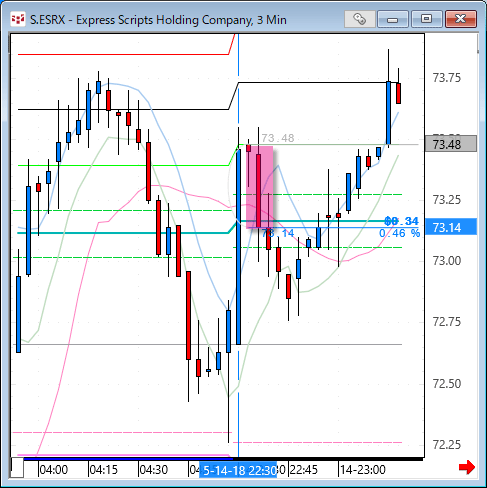This screenshot has height=488, width=487.
Task: Click the 72.75 price scale label
Action: coord(447,322)
